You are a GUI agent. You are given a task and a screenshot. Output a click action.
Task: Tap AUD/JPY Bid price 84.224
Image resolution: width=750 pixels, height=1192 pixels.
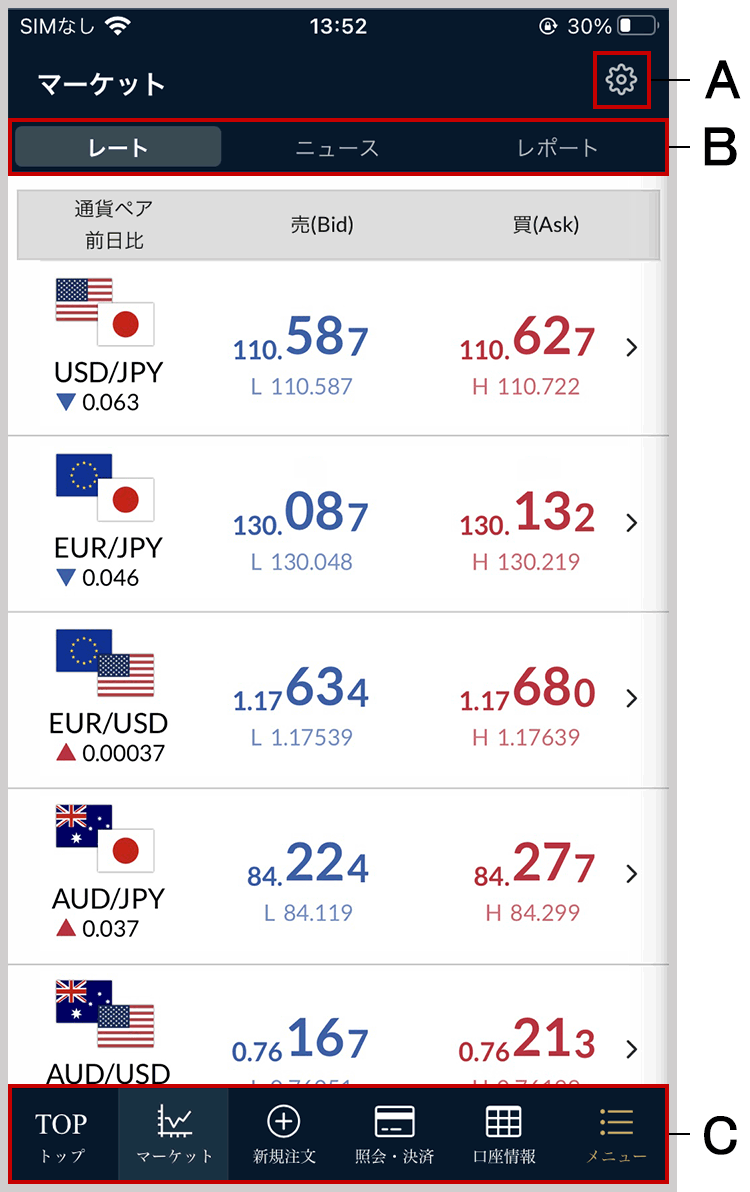[308, 864]
